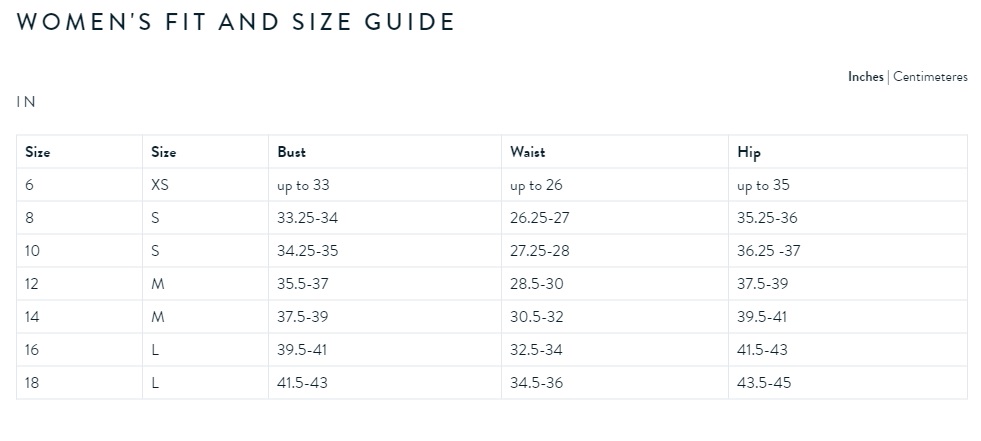Screen dimensions: 981x441
Task: Click waist measurement 27.25-28
Action: click(539, 251)
